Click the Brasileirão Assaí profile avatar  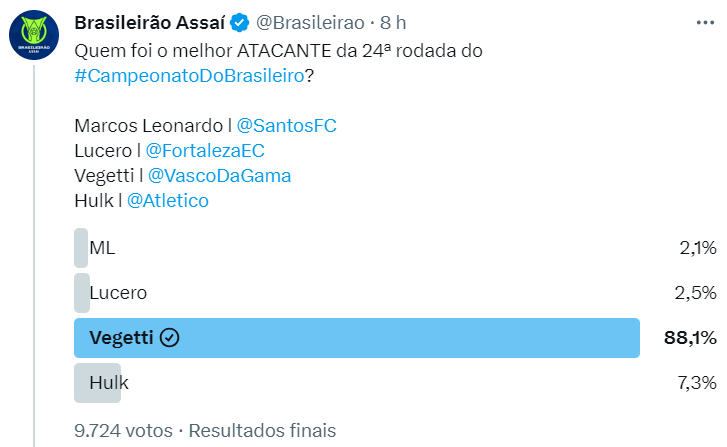pos(38,35)
